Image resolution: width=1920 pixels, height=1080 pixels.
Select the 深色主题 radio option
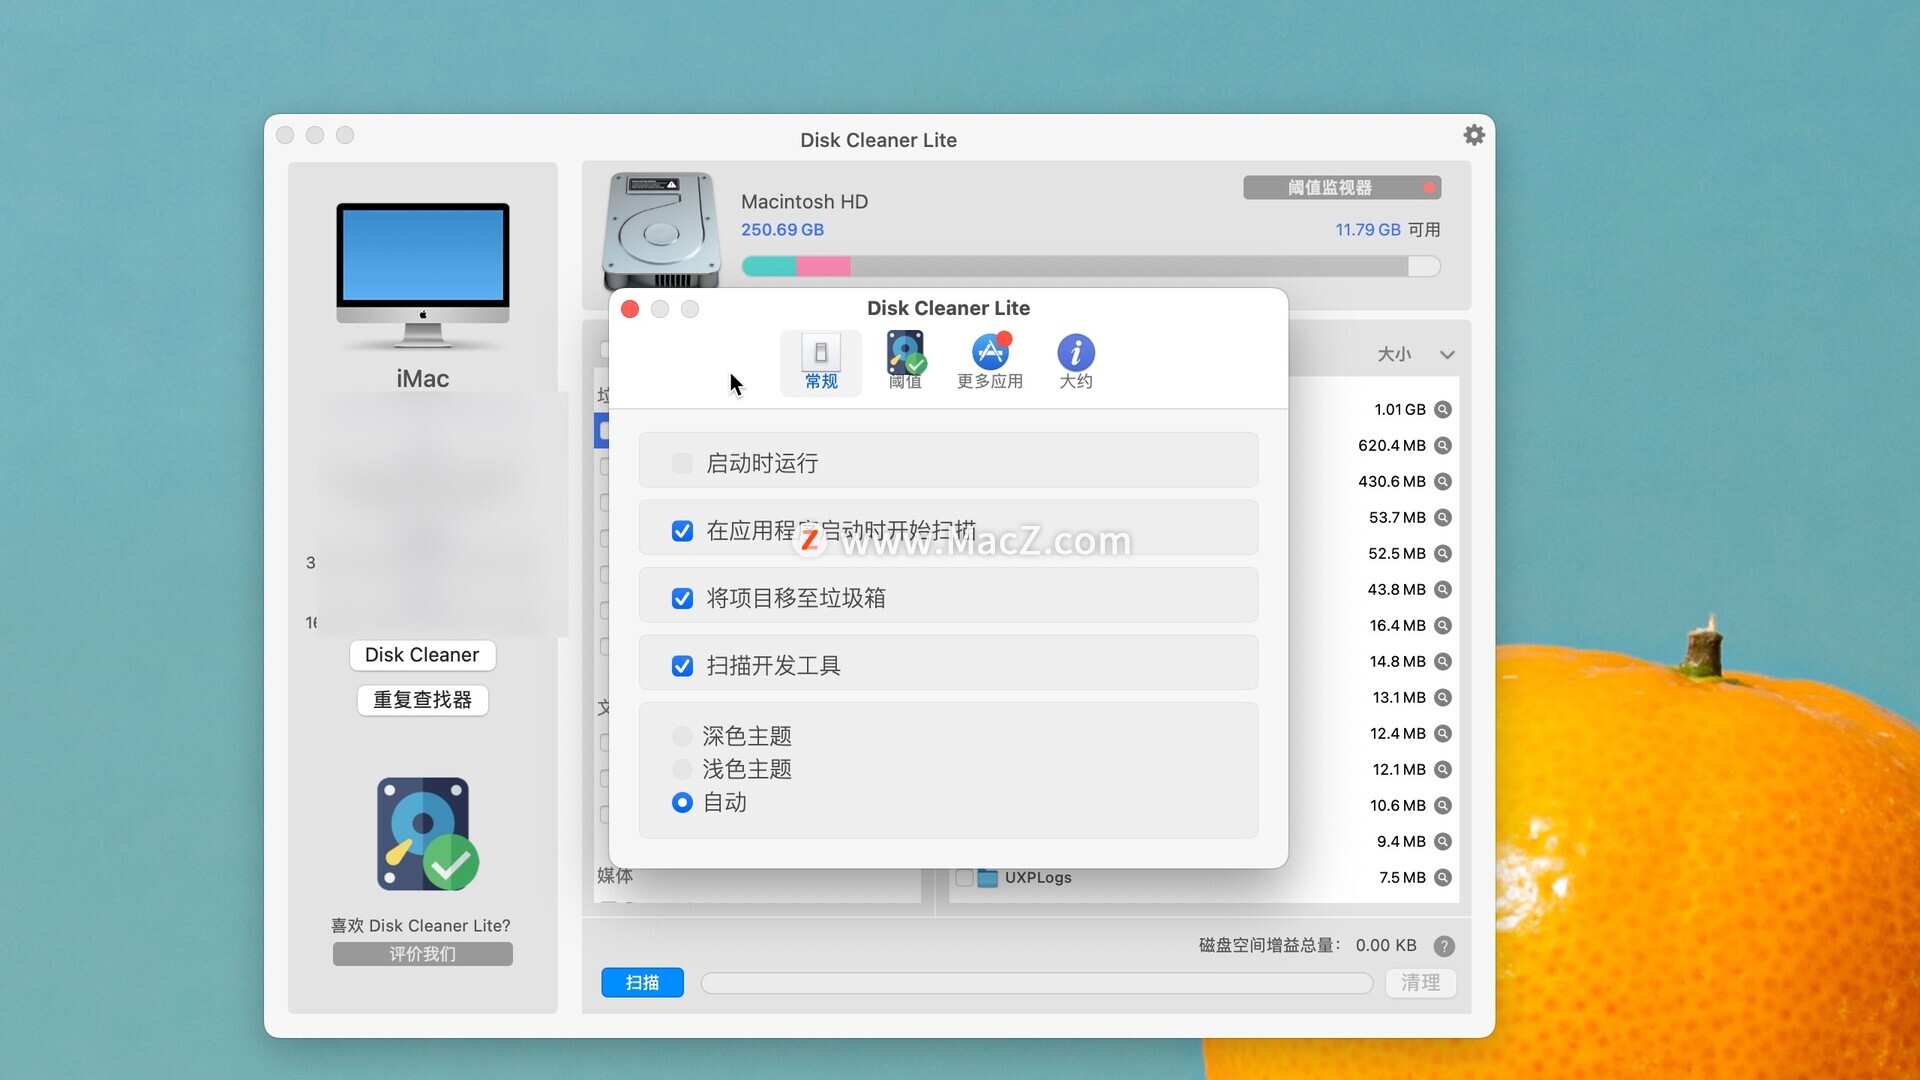682,736
